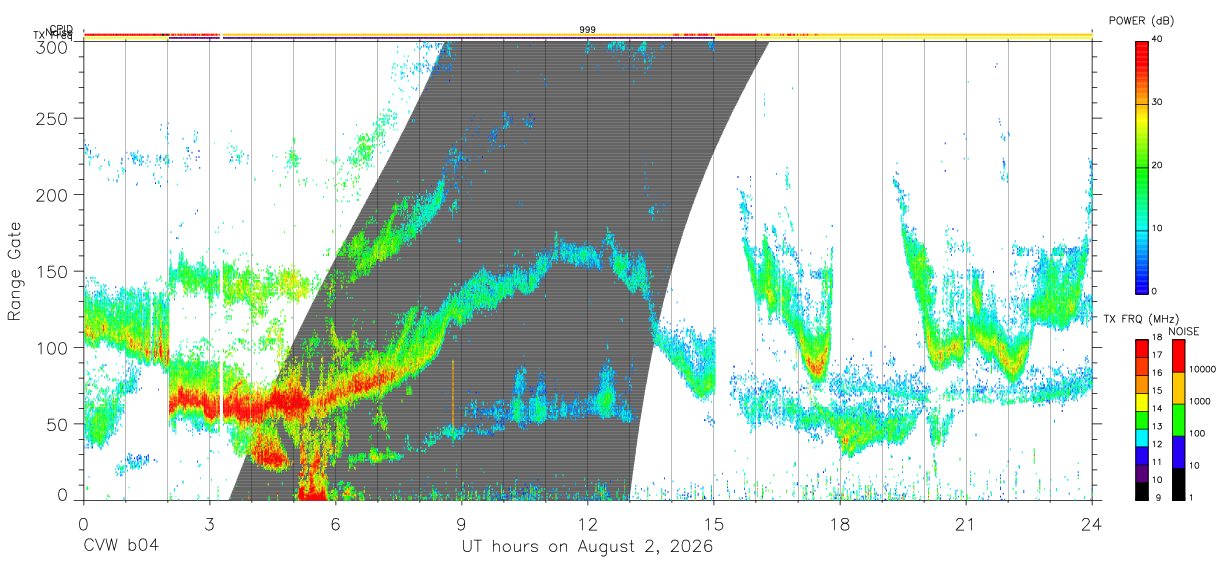Click the 12 tick on UT hours axis
1228x567 pixels.
tap(588, 524)
